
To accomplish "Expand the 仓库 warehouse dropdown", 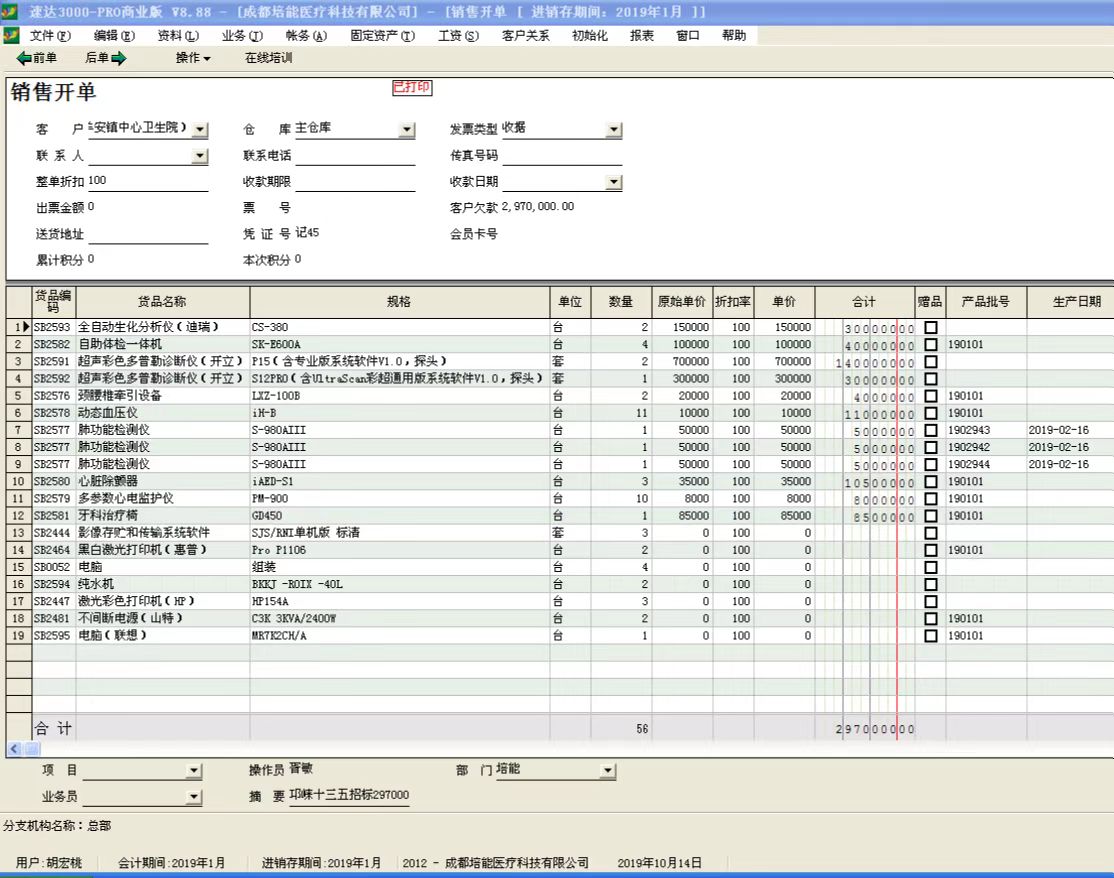I will click(x=406, y=130).
